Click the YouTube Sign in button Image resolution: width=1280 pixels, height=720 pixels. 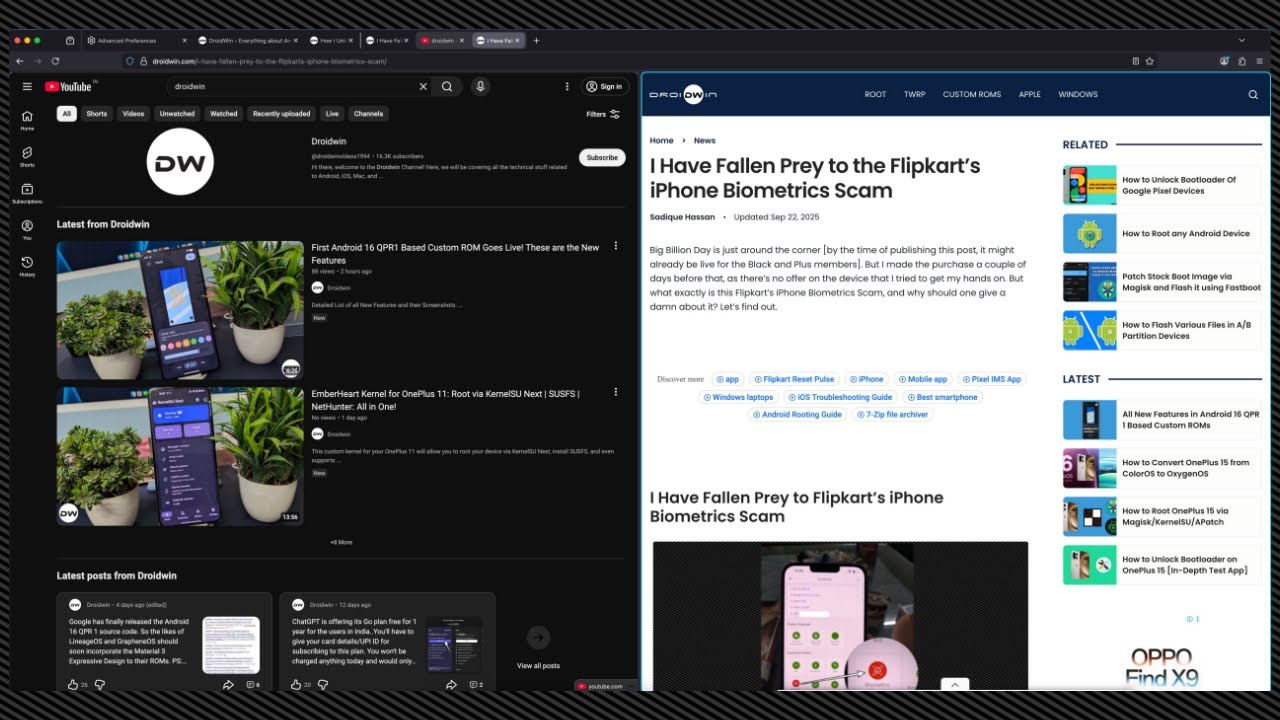(x=605, y=87)
